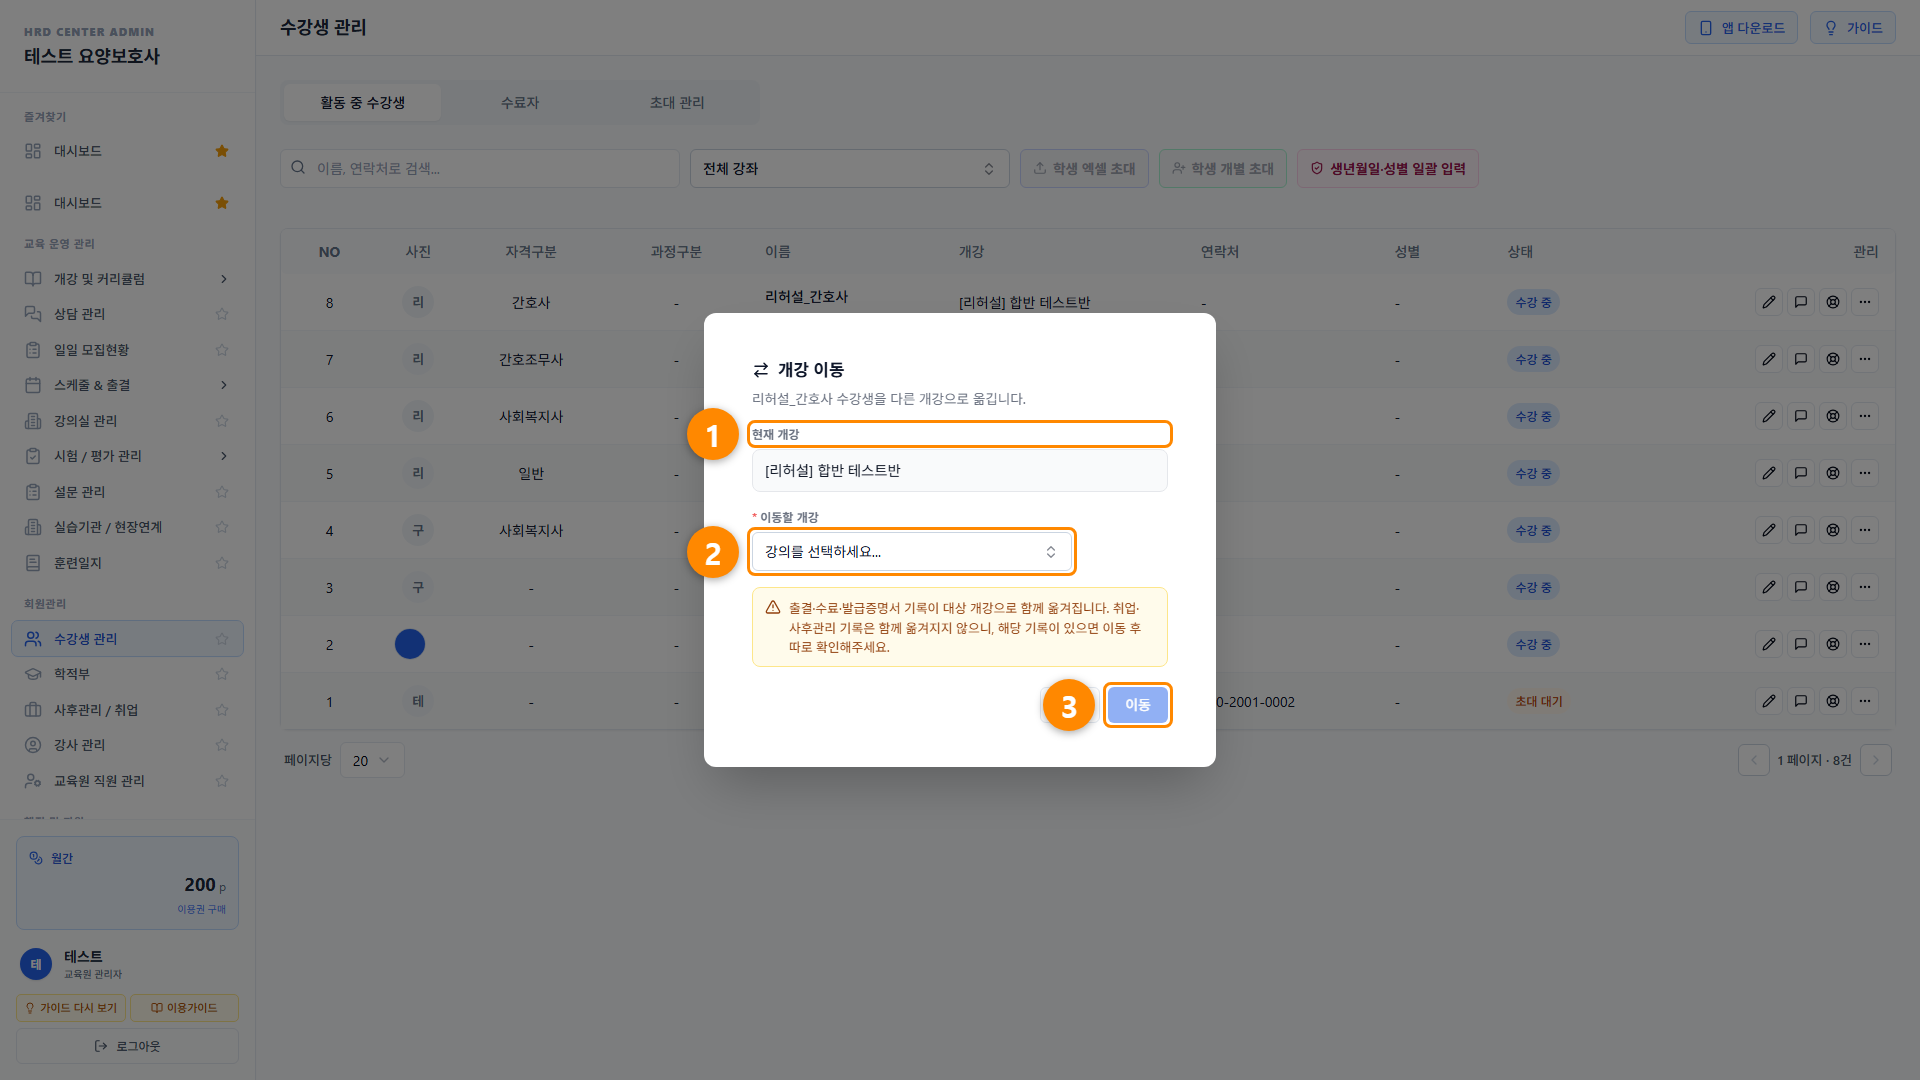Open 사후관리 / 취업 in the sidebar

tap(127, 710)
